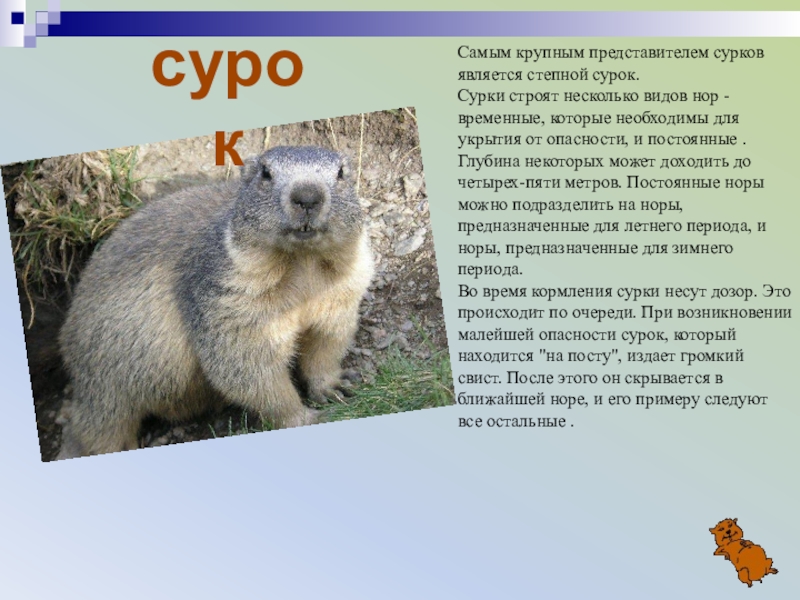Click the line "четырех-пяти метров. Постоянные норы"

pos(611,183)
